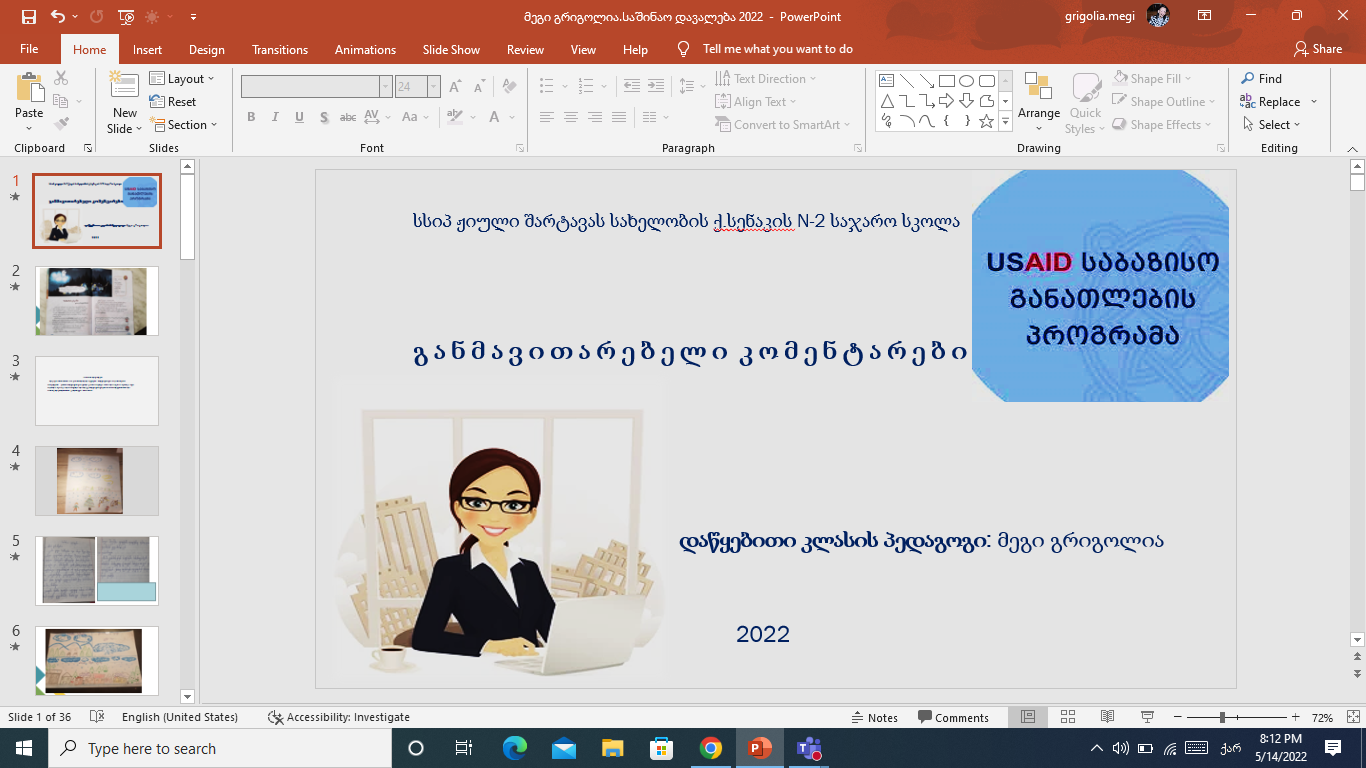This screenshot has width=1366, height=768.
Task: Open the Transitions tab
Action: click(280, 49)
